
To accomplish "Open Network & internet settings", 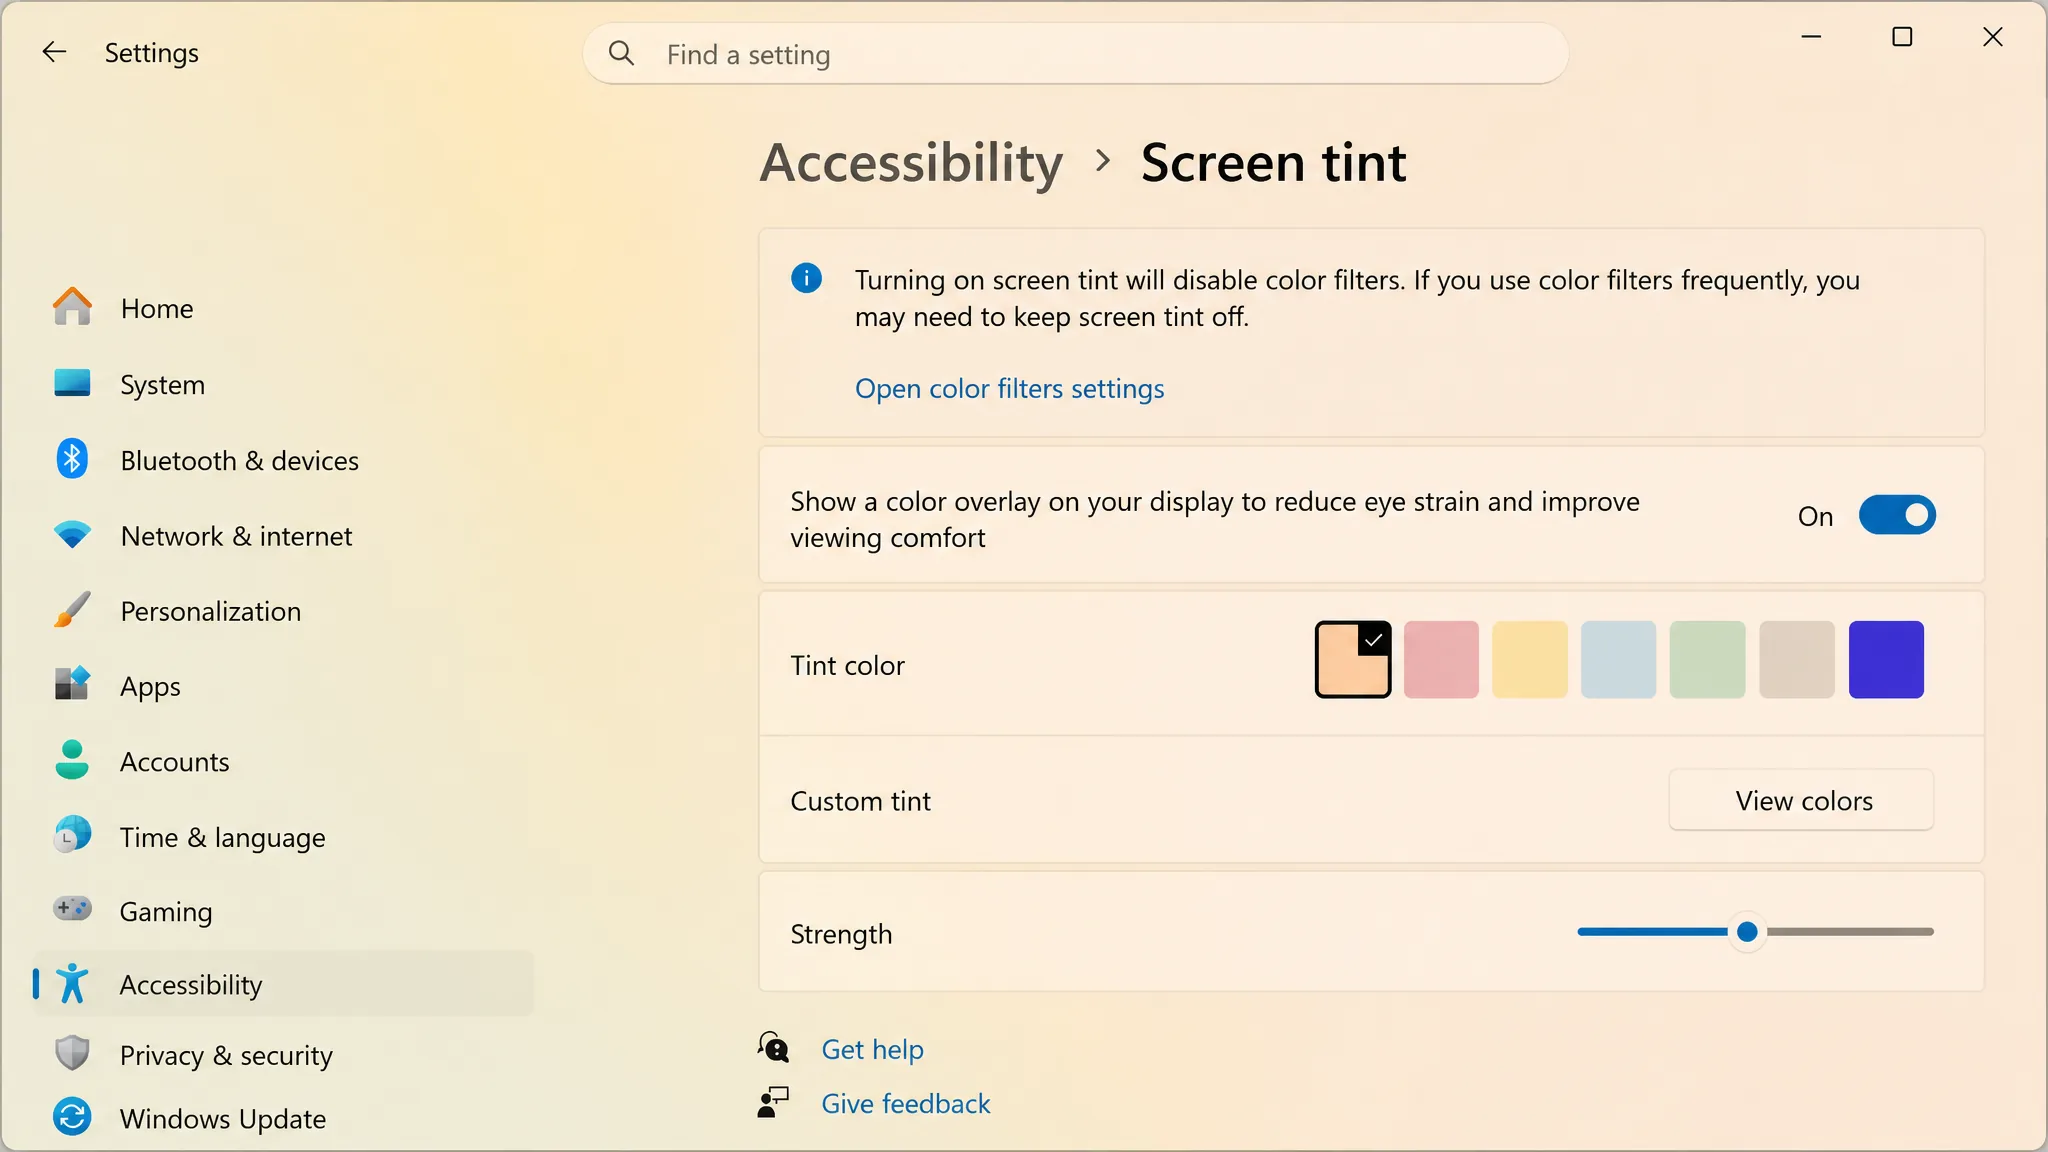I will click(x=283, y=536).
